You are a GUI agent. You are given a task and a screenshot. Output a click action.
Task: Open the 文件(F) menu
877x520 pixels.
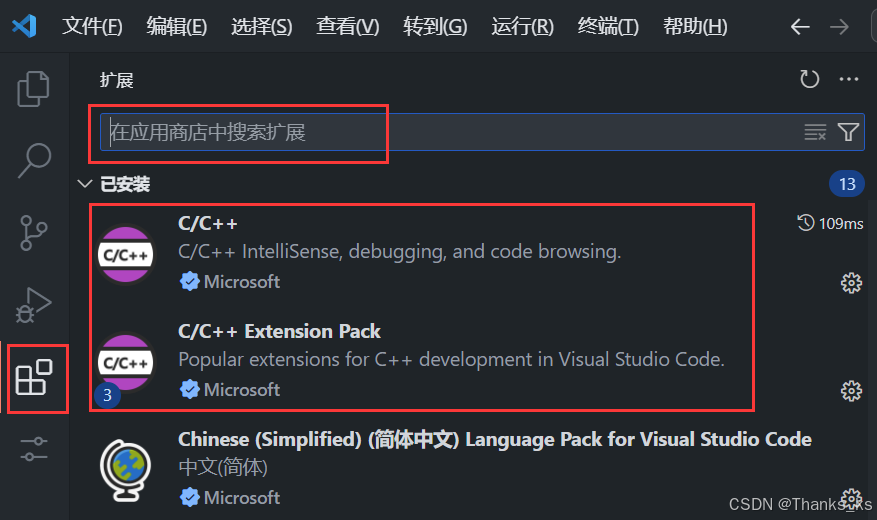[92, 26]
